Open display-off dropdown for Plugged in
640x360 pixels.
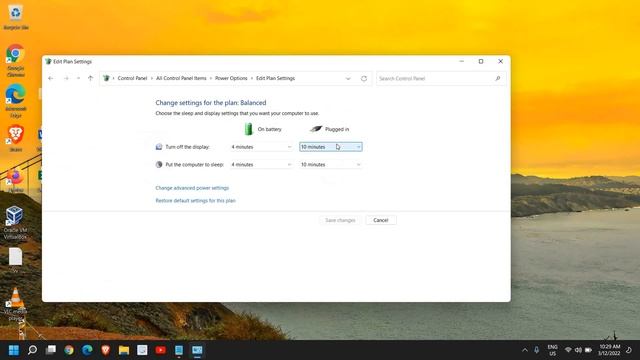tap(331, 147)
